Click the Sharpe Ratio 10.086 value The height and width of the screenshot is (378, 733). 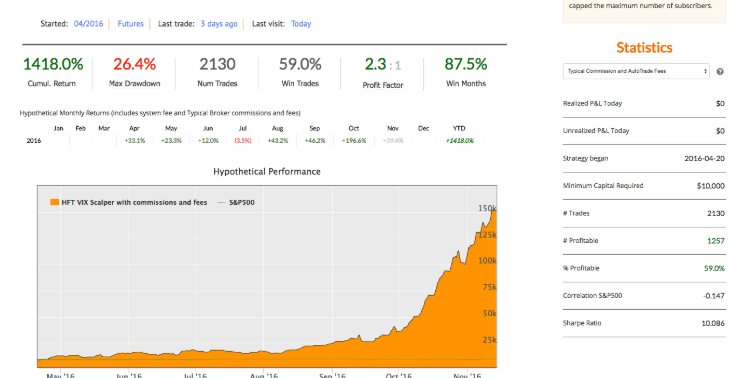tap(713, 323)
